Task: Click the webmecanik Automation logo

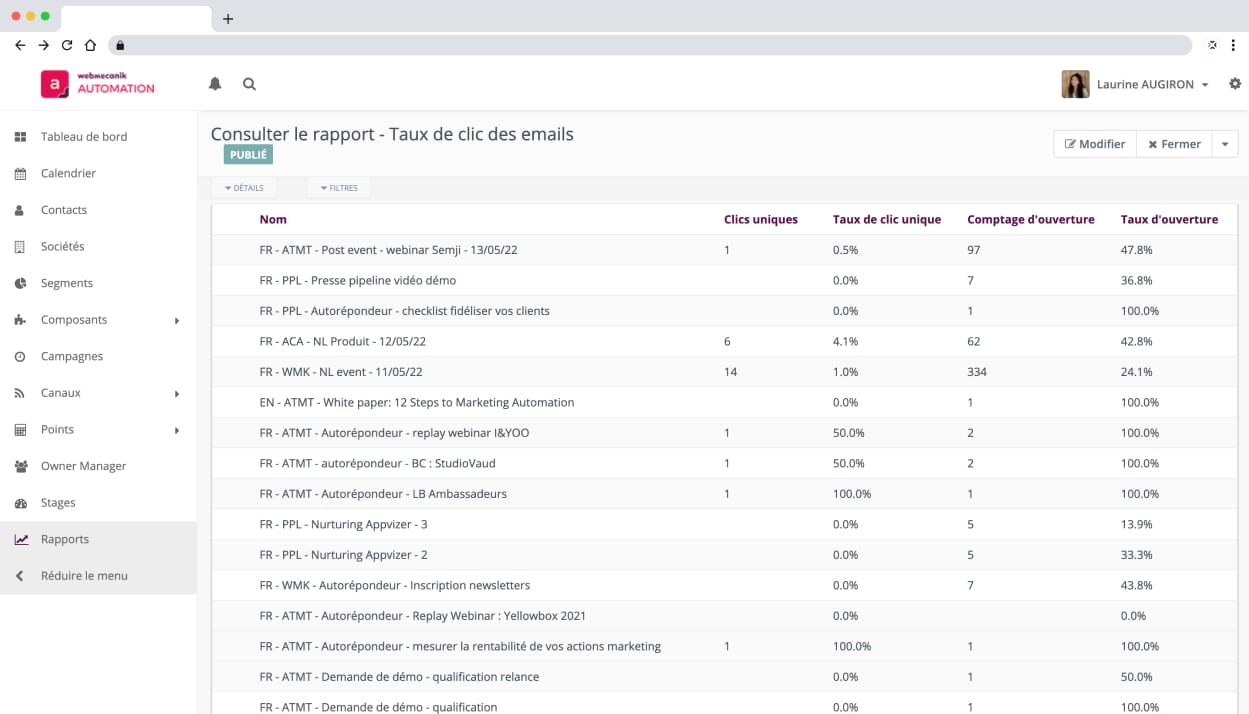Action: [x=98, y=84]
